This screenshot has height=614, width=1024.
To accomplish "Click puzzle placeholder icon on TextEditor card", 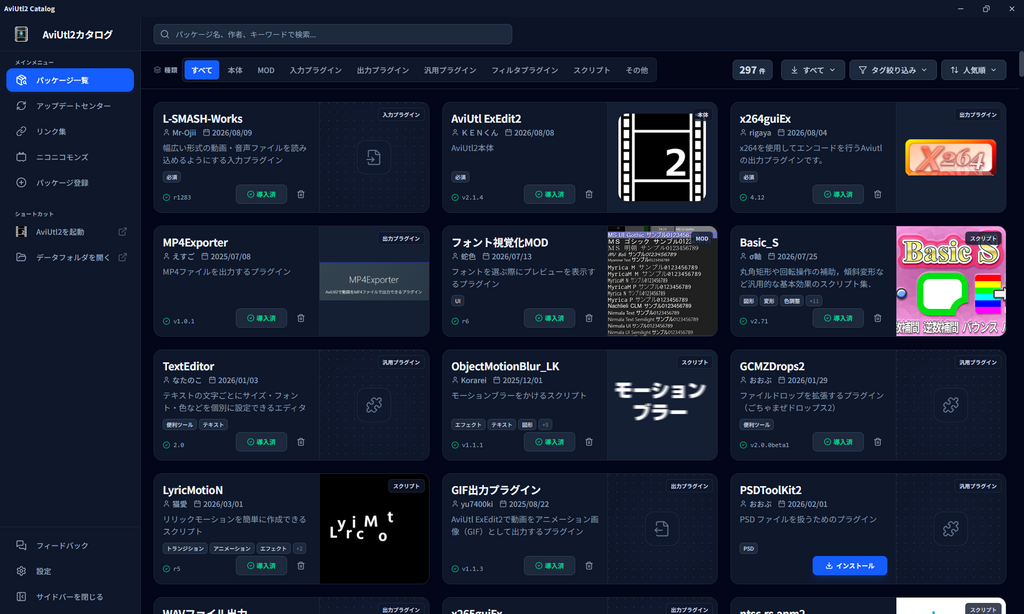I will click(x=374, y=405).
